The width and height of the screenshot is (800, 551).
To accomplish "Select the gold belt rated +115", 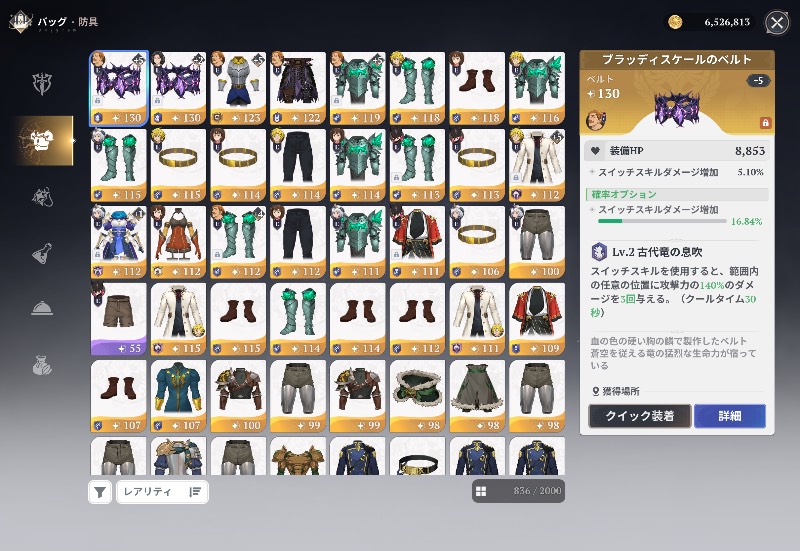I will [179, 165].
